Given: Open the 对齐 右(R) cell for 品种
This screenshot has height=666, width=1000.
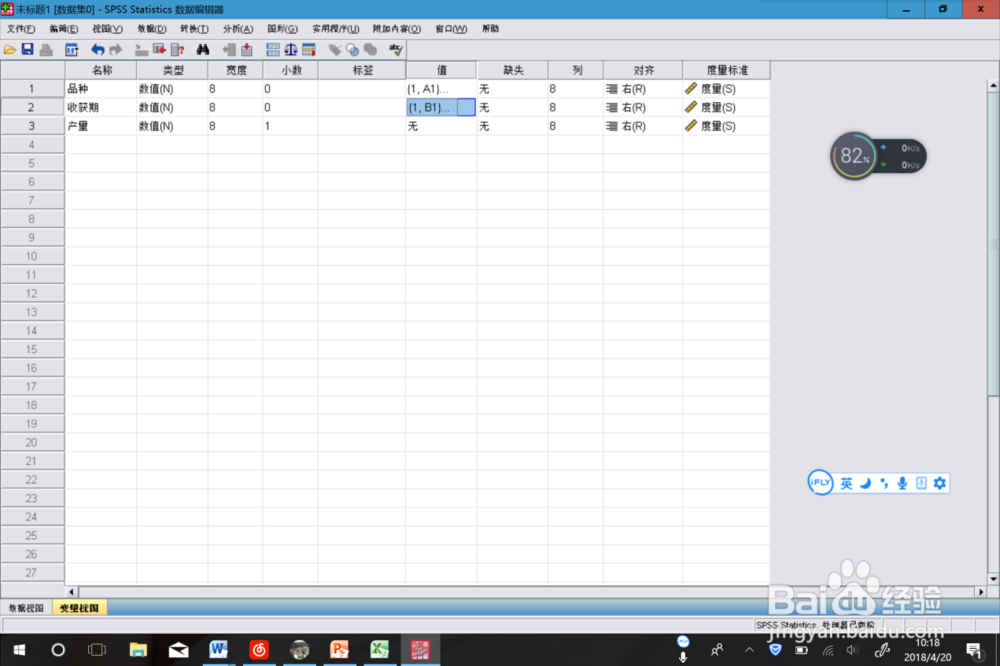Looking at the screenshot, I should pos(642,89).
